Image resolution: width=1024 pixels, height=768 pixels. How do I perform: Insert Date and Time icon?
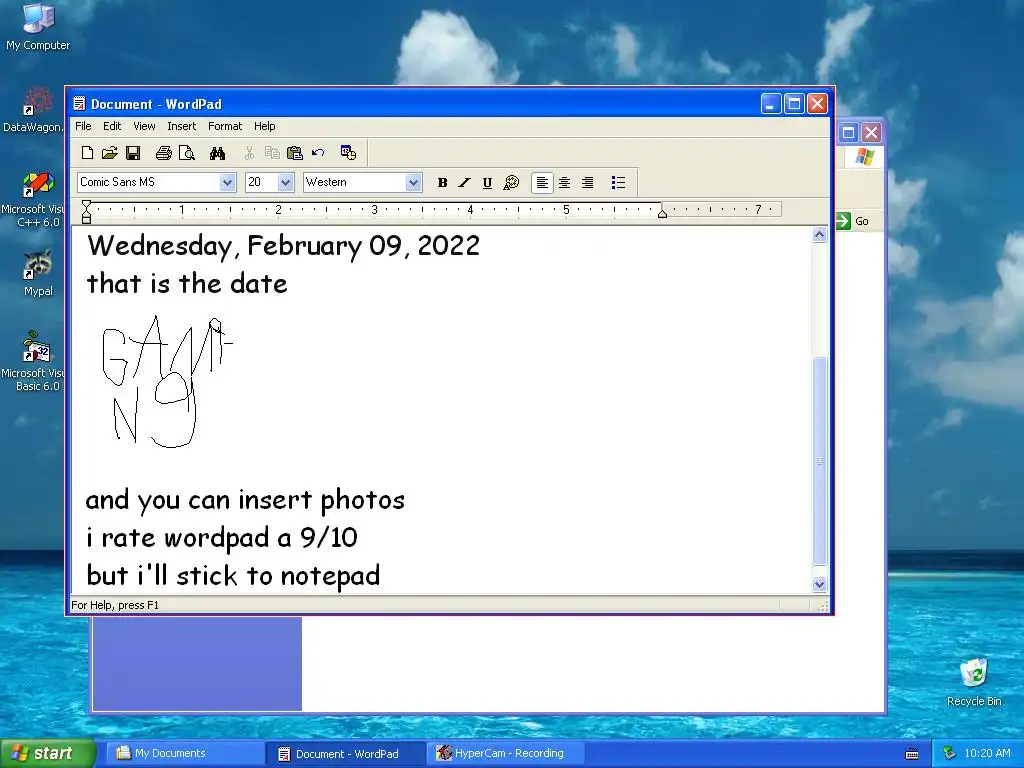pos(348,153)
